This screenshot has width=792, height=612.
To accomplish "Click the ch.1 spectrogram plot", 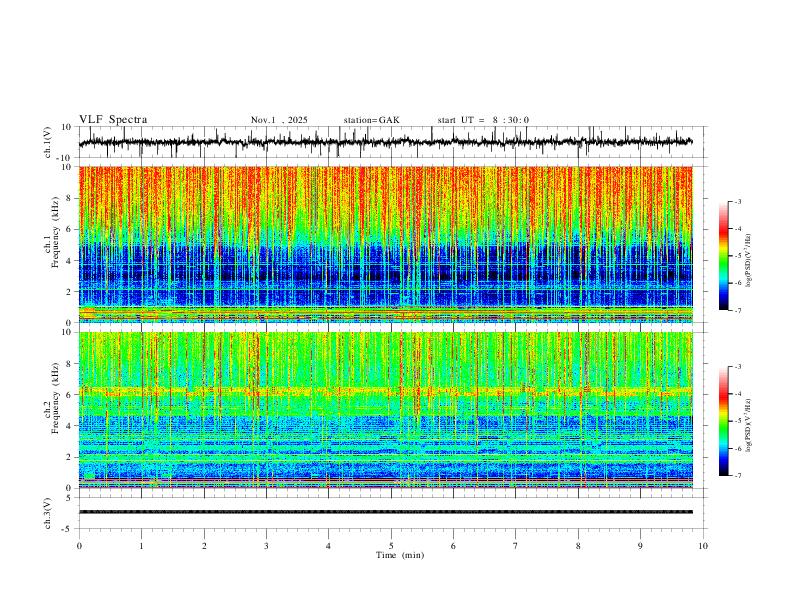I will click(x=385, y=244).
